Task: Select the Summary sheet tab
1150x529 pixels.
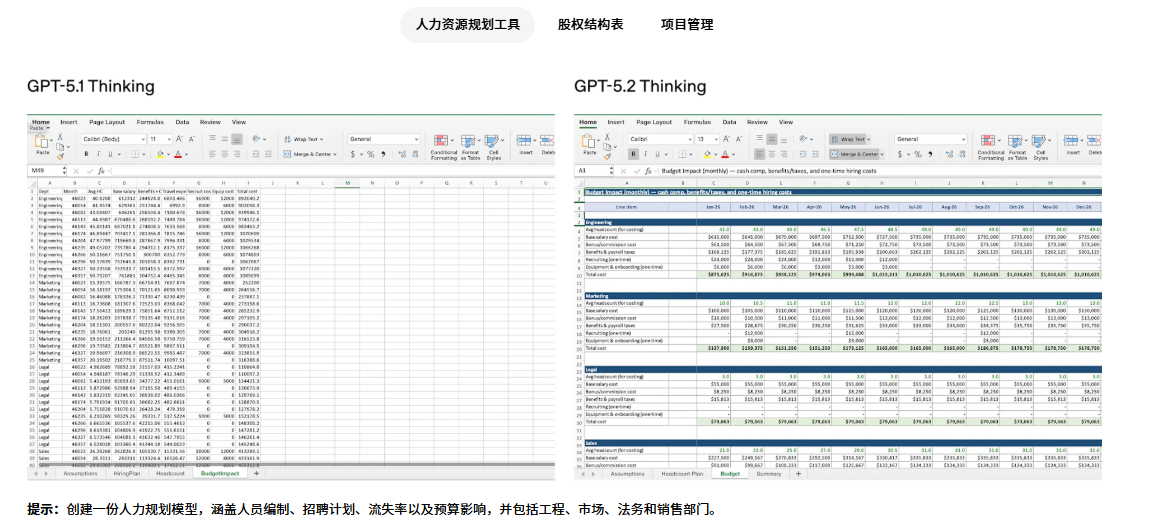Action: tap(769, 473)
